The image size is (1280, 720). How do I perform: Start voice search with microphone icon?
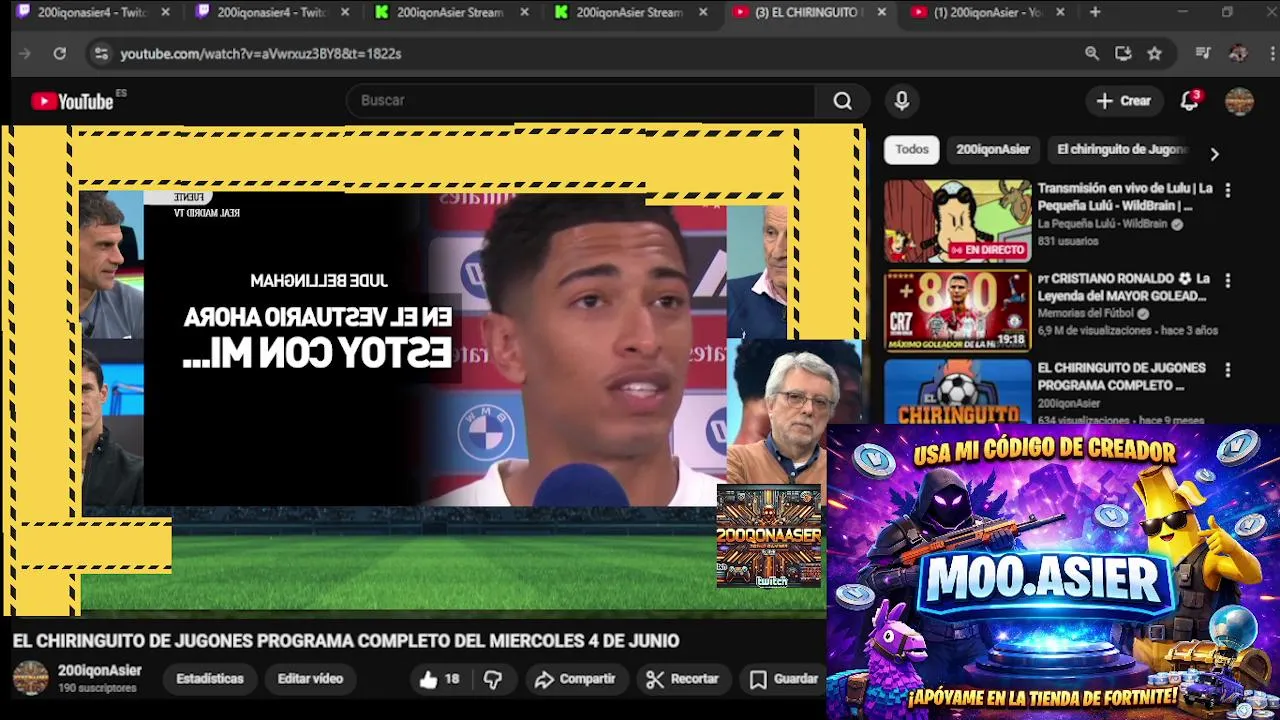902,101
